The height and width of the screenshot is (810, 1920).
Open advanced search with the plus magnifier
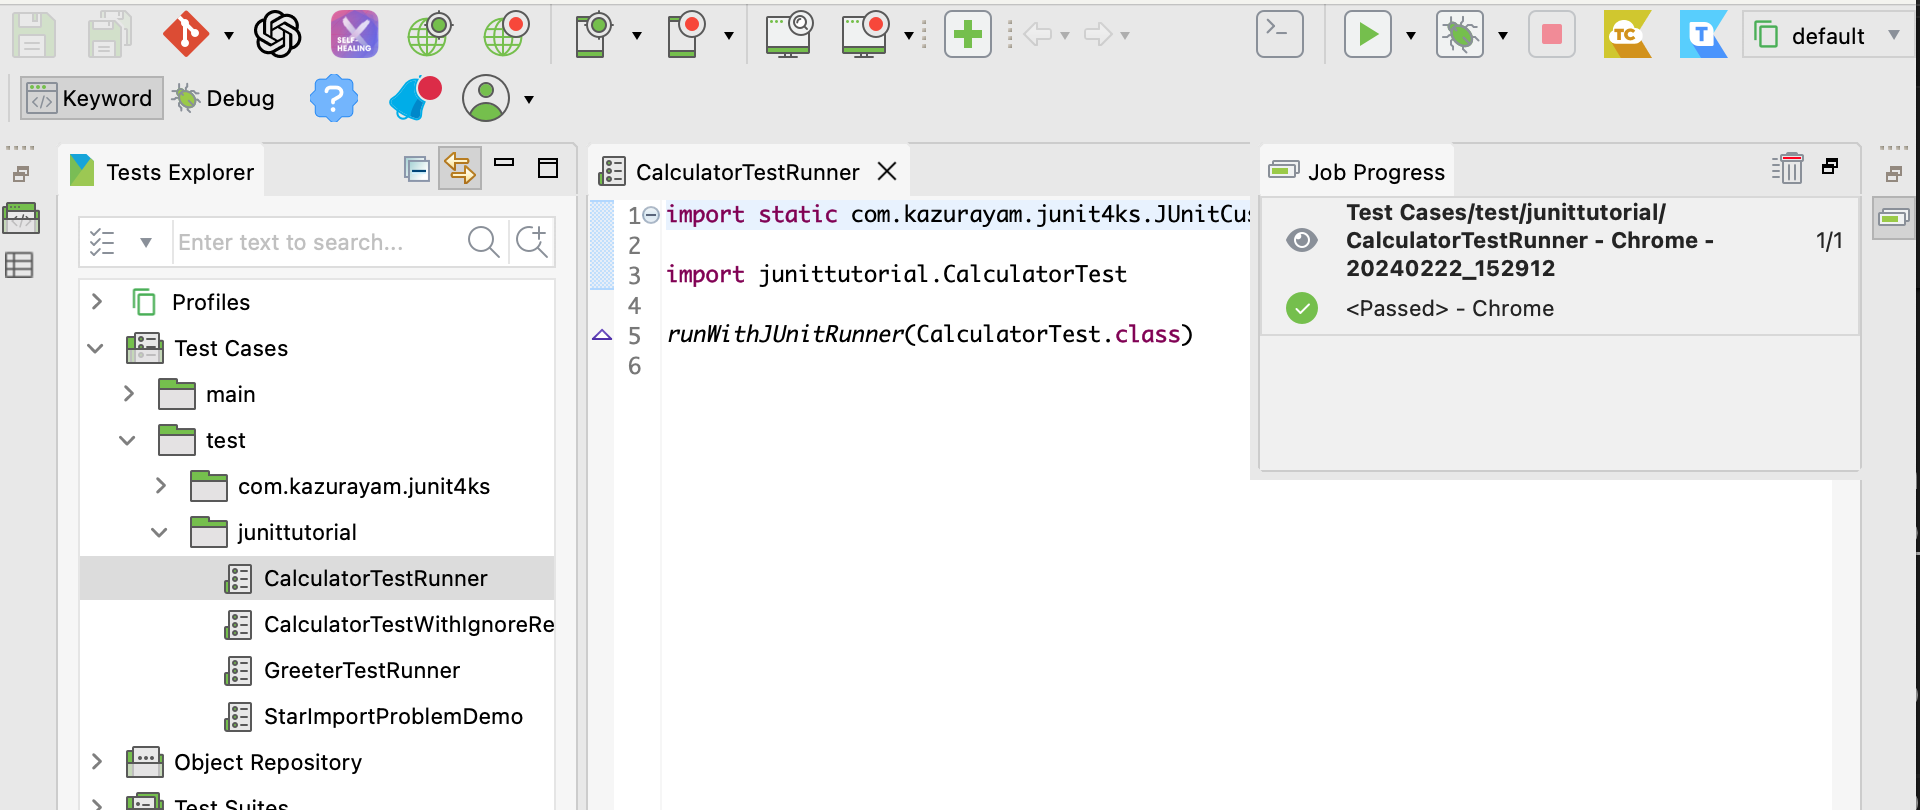click(531, 242)
